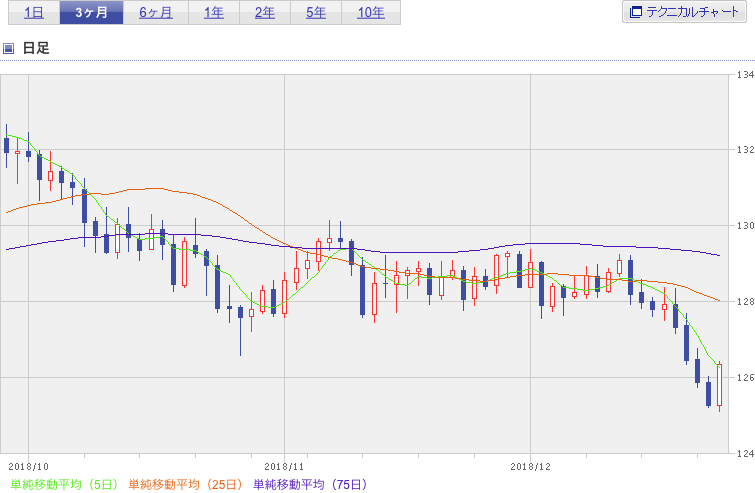Click the 2018/10 date axis label
The height and width of the screenshot is (493, 755).
pyautogui.click(x=28, y=467)
